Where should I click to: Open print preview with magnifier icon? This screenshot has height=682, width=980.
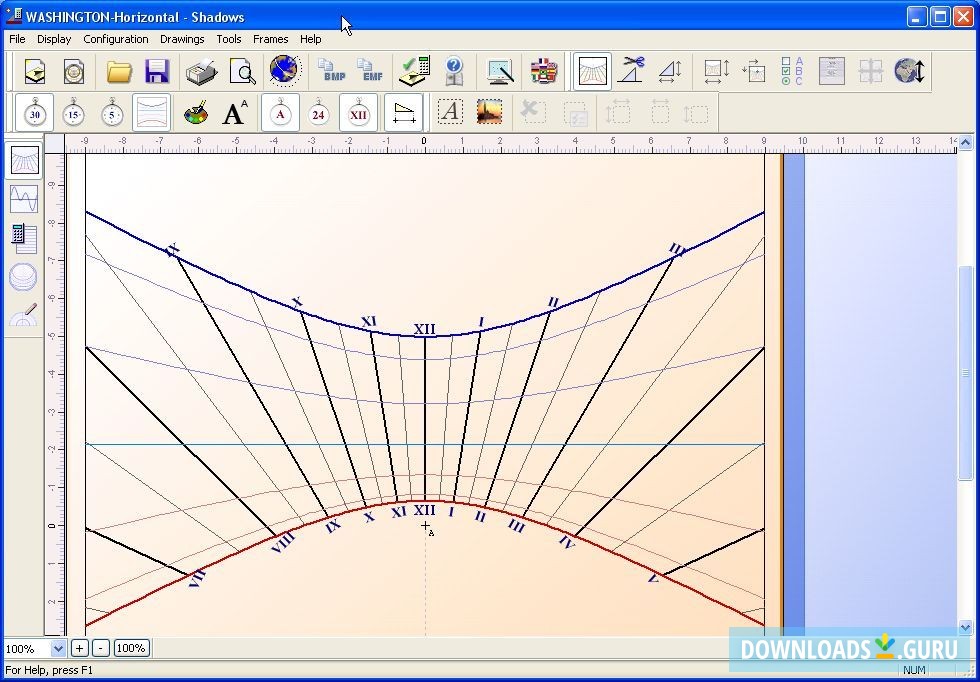pyautogui.click(x=242, y=72)
